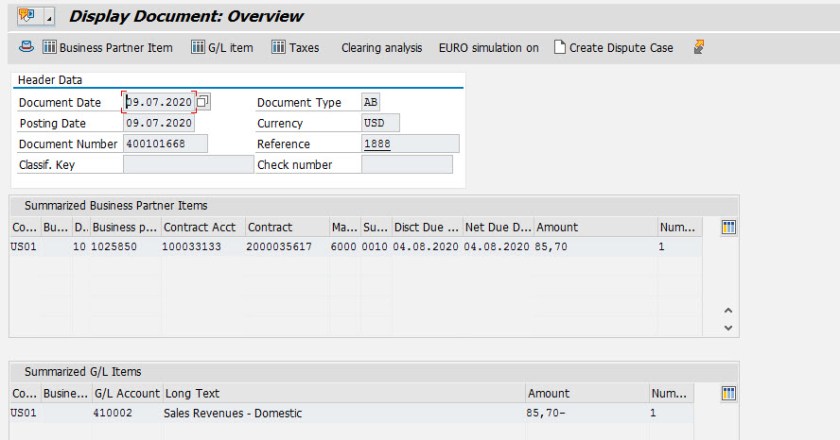This screenshot has width=840, height=440.
Task: Click the orange arrow icon in the toolbar
Action: [699, 47]
